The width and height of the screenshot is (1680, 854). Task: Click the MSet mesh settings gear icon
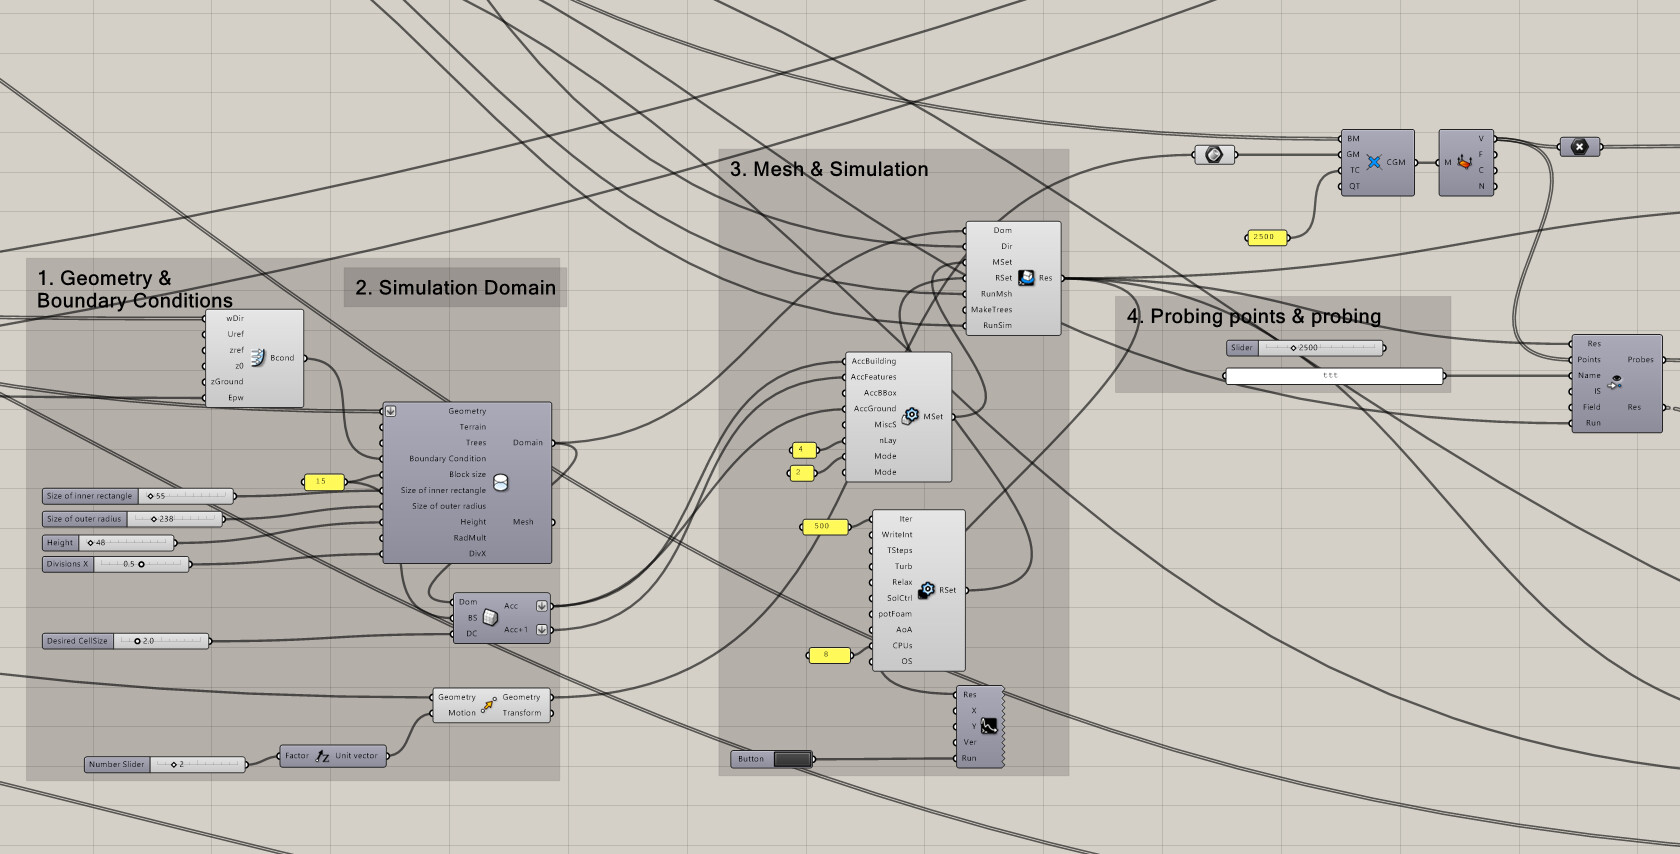[x=911, y=416]
